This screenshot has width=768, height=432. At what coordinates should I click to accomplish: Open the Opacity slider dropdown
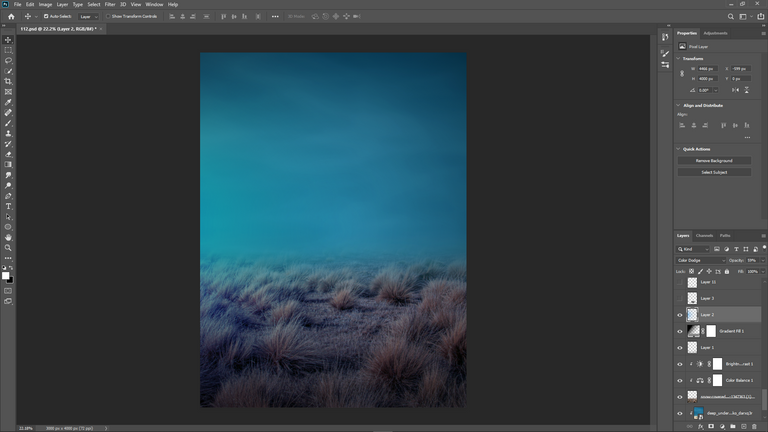tap(763, 261)
